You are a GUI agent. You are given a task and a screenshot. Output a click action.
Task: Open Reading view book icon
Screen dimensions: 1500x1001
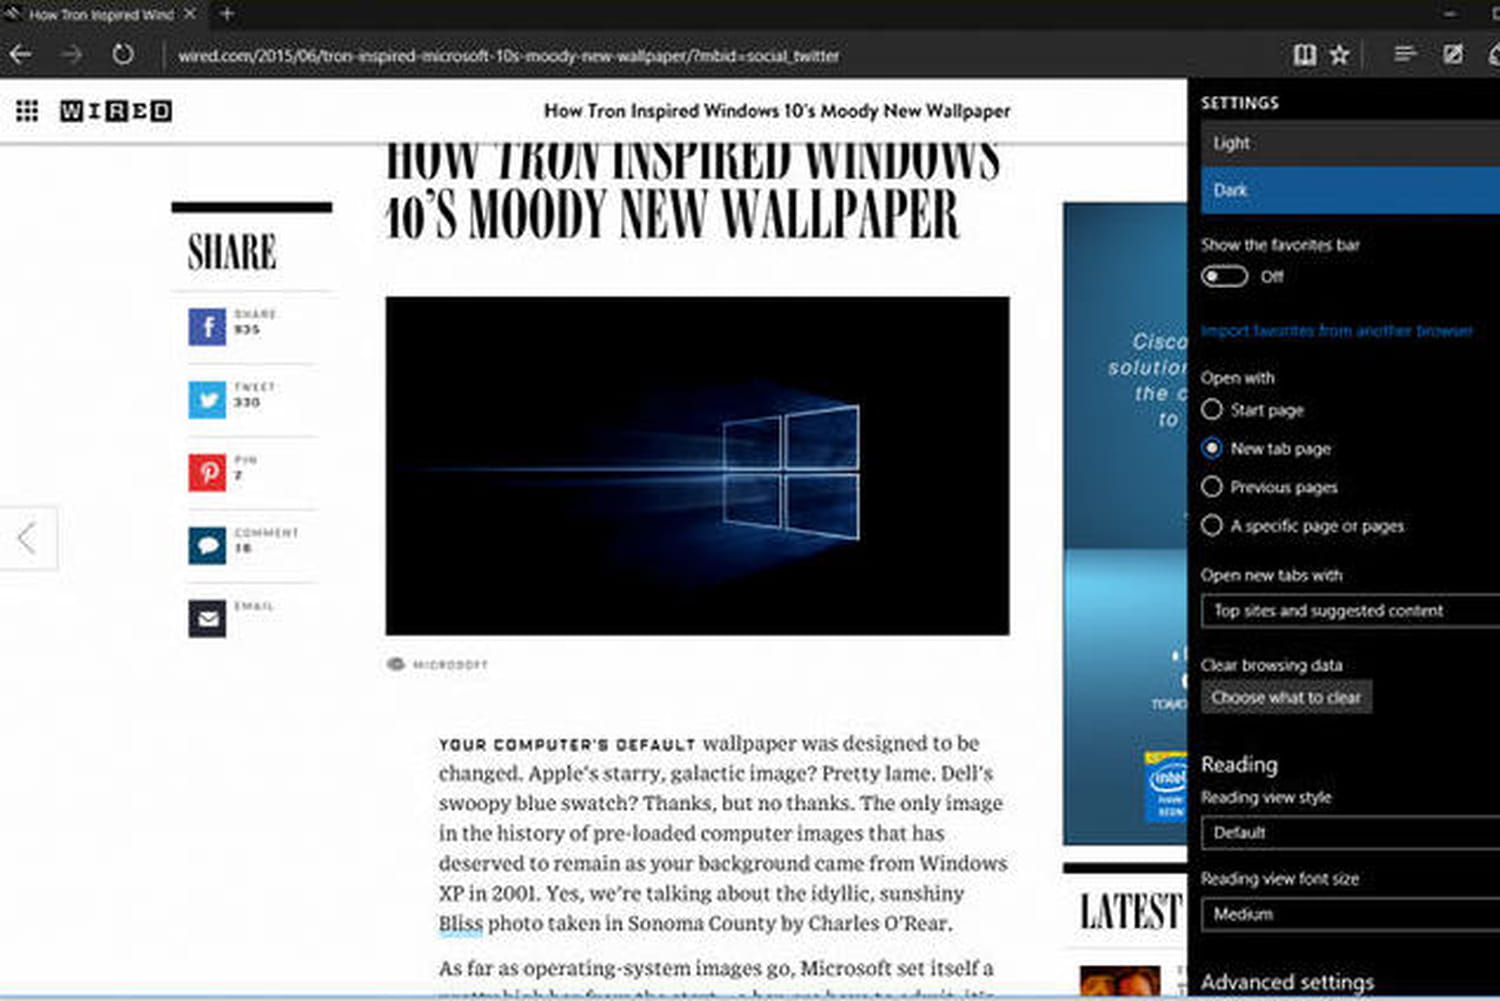coord(1304,55)
